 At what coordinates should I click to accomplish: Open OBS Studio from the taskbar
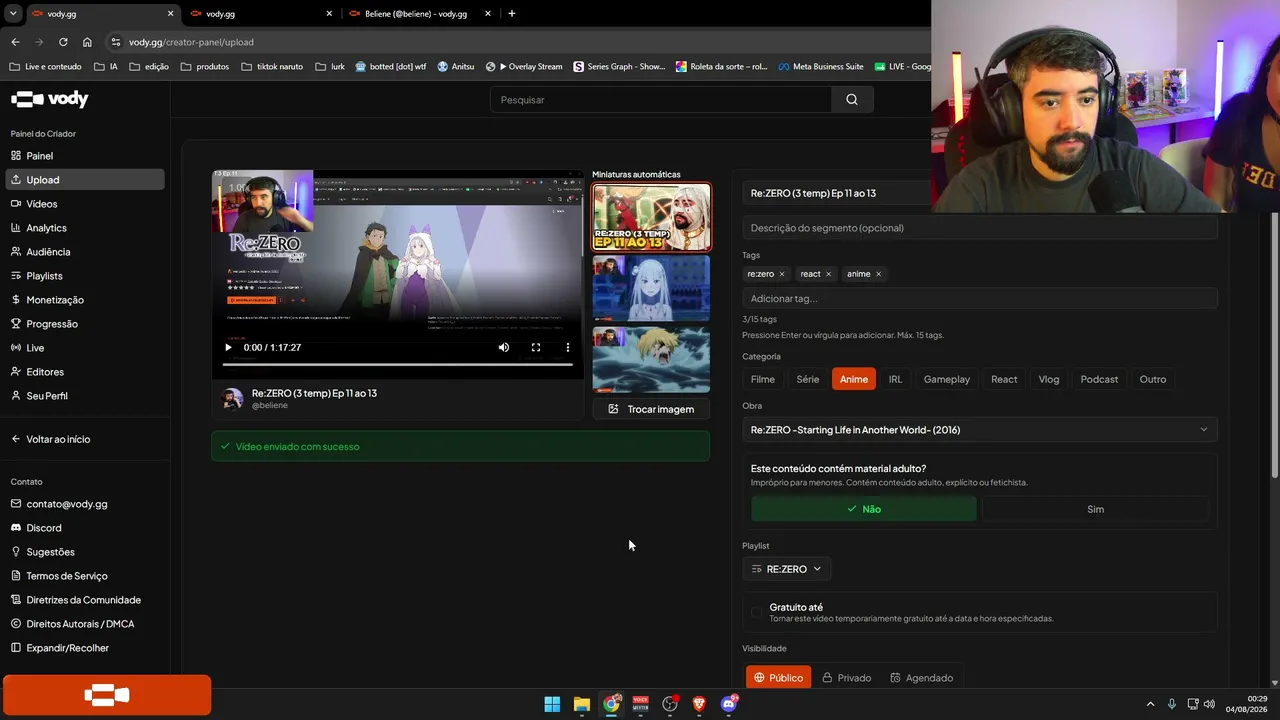pyautogui.click(x=670, y=704)
